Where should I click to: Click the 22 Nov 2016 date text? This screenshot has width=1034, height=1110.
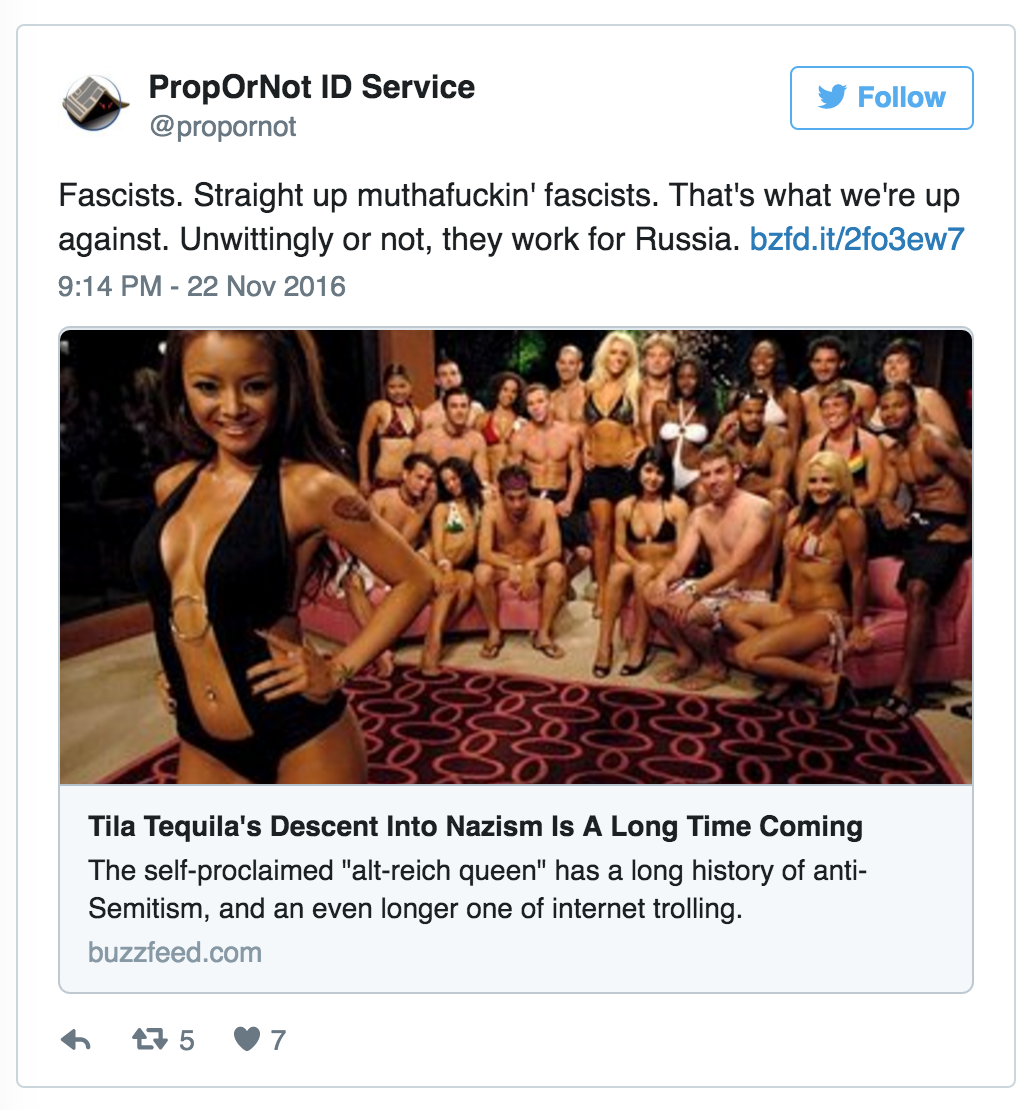click(x=266, y=287)
